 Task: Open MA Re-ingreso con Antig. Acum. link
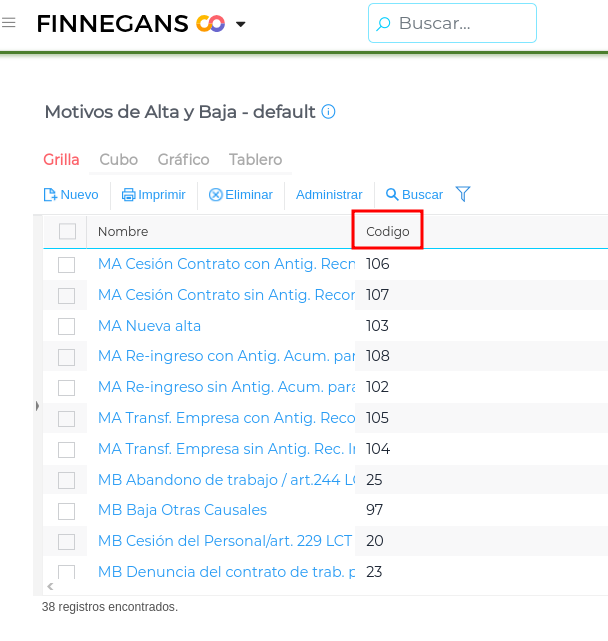pos(227,356)
